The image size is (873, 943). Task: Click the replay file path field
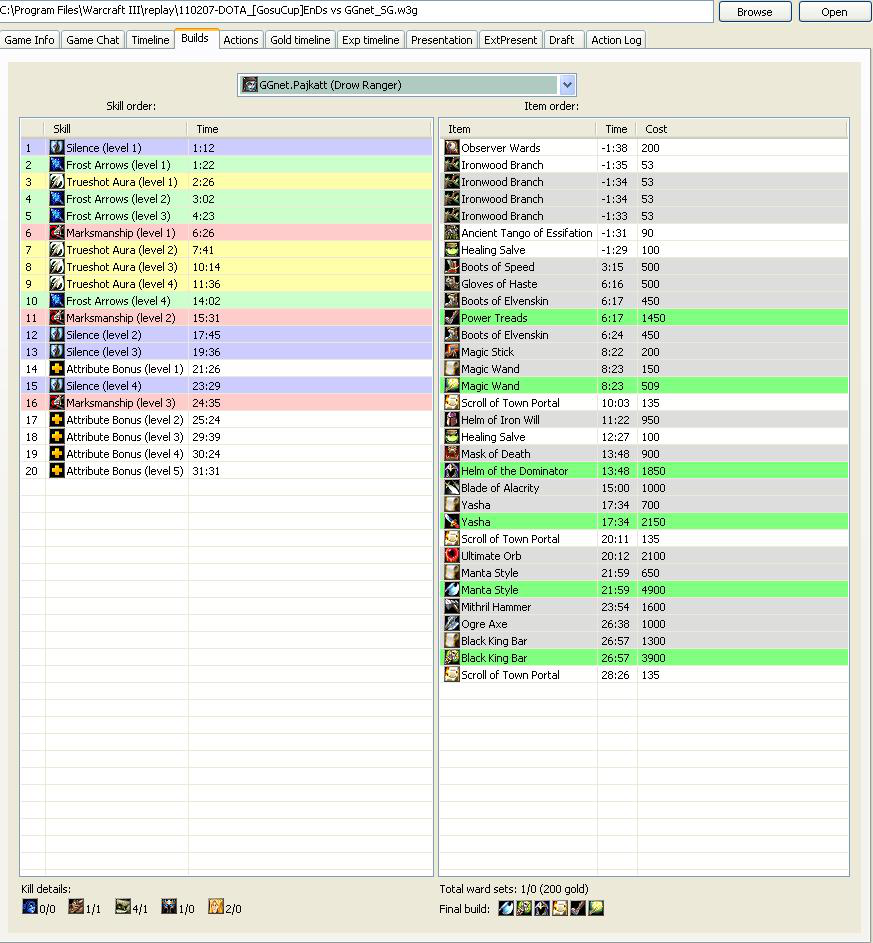pyautogui.click(x=356, y=11)
